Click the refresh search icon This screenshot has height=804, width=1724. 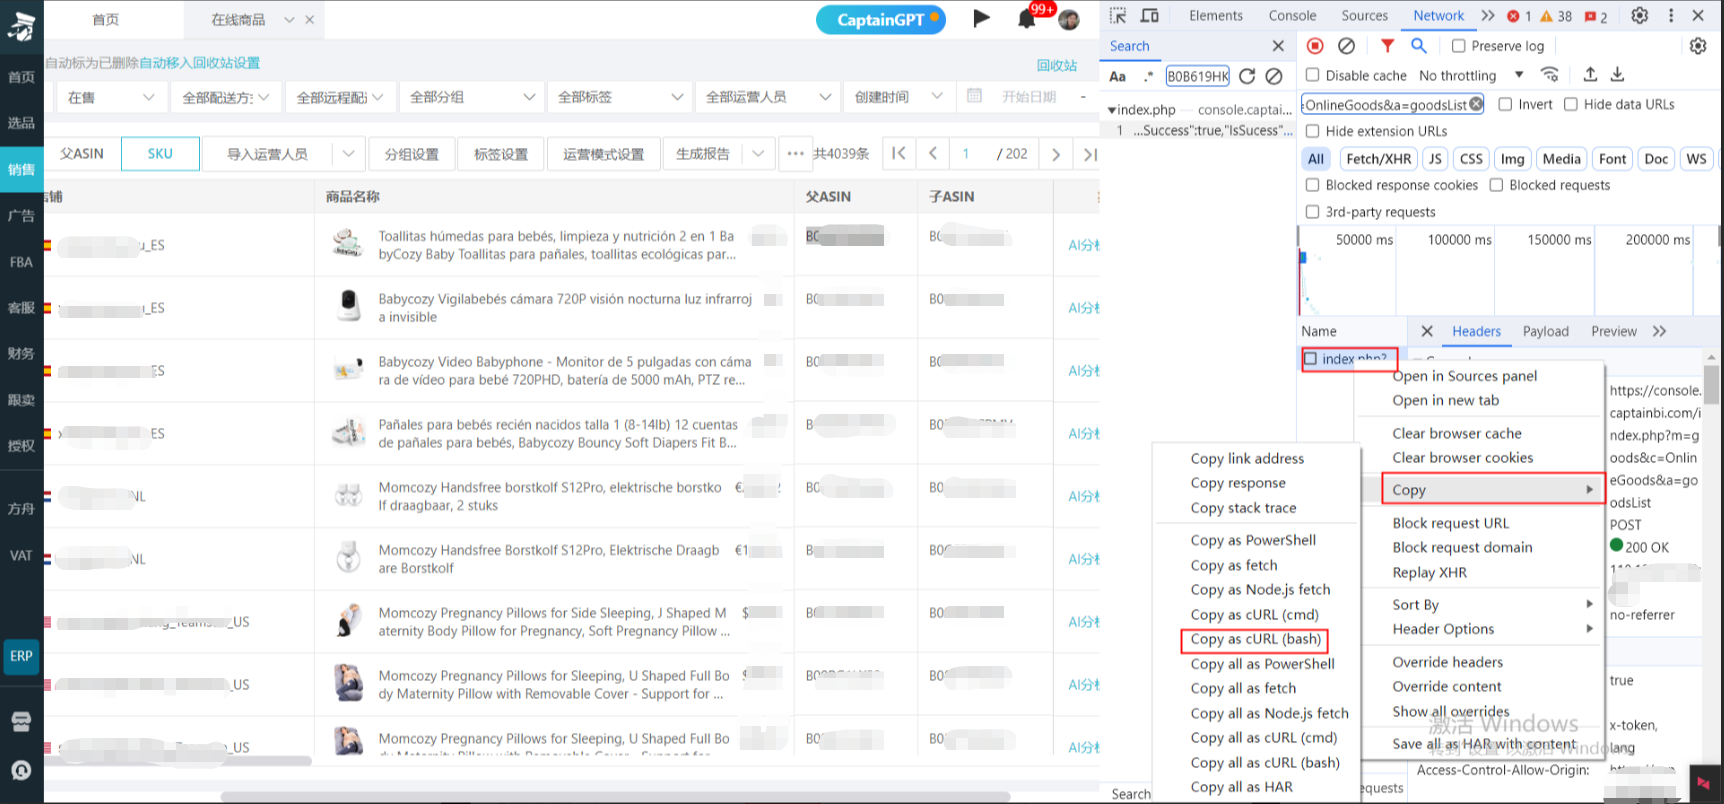1247,76
